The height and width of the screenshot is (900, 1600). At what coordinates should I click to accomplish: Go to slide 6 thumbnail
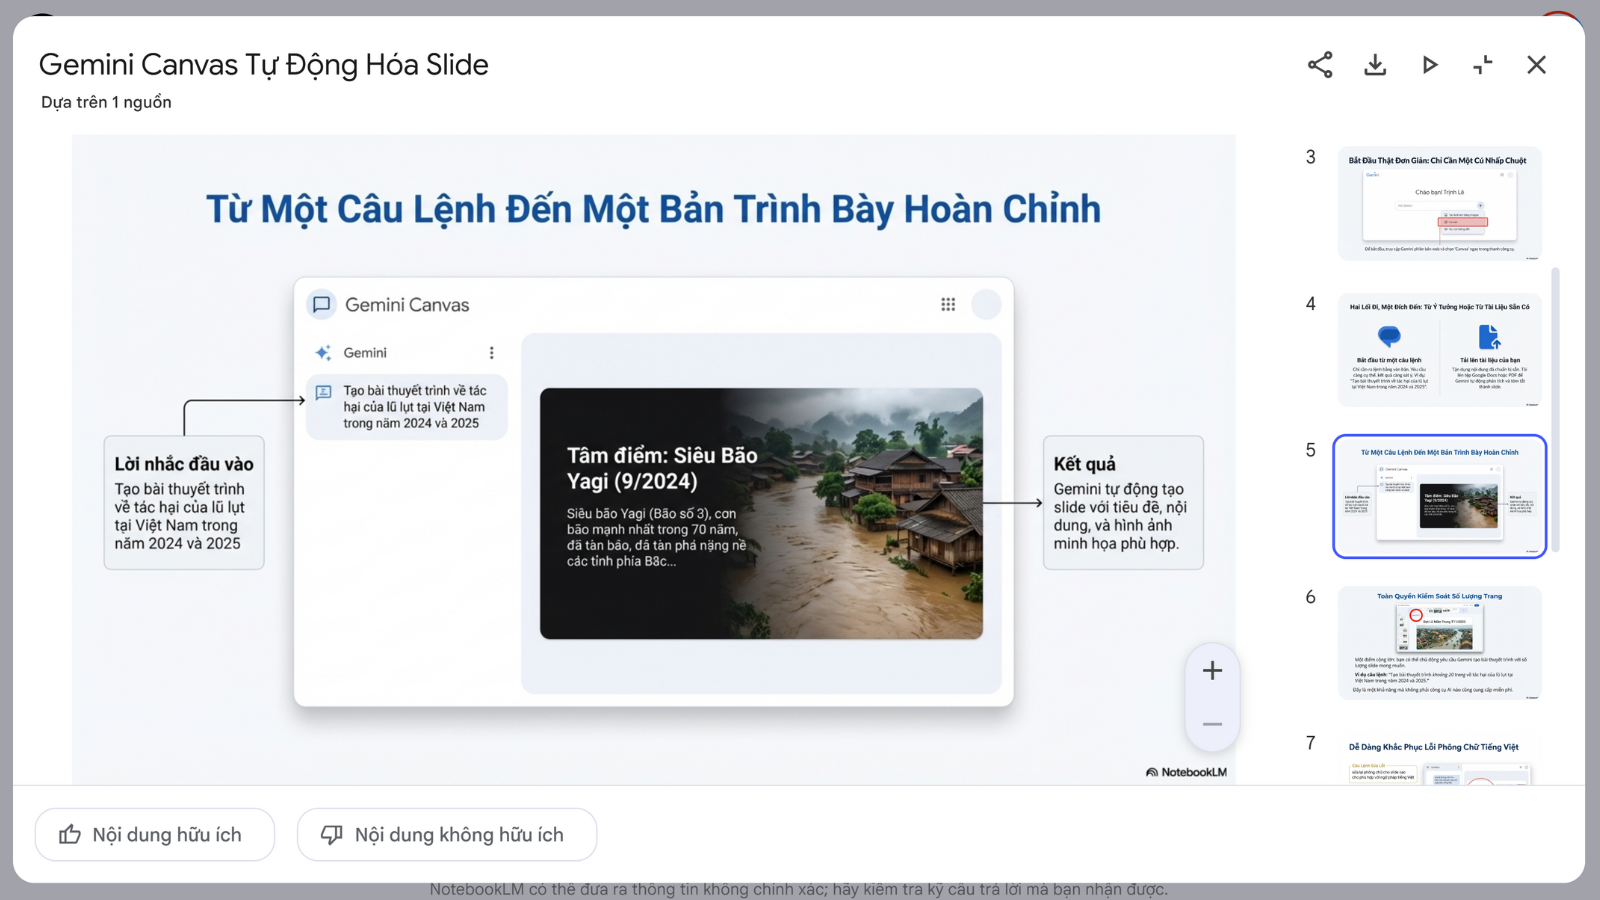click(1439, 643)
